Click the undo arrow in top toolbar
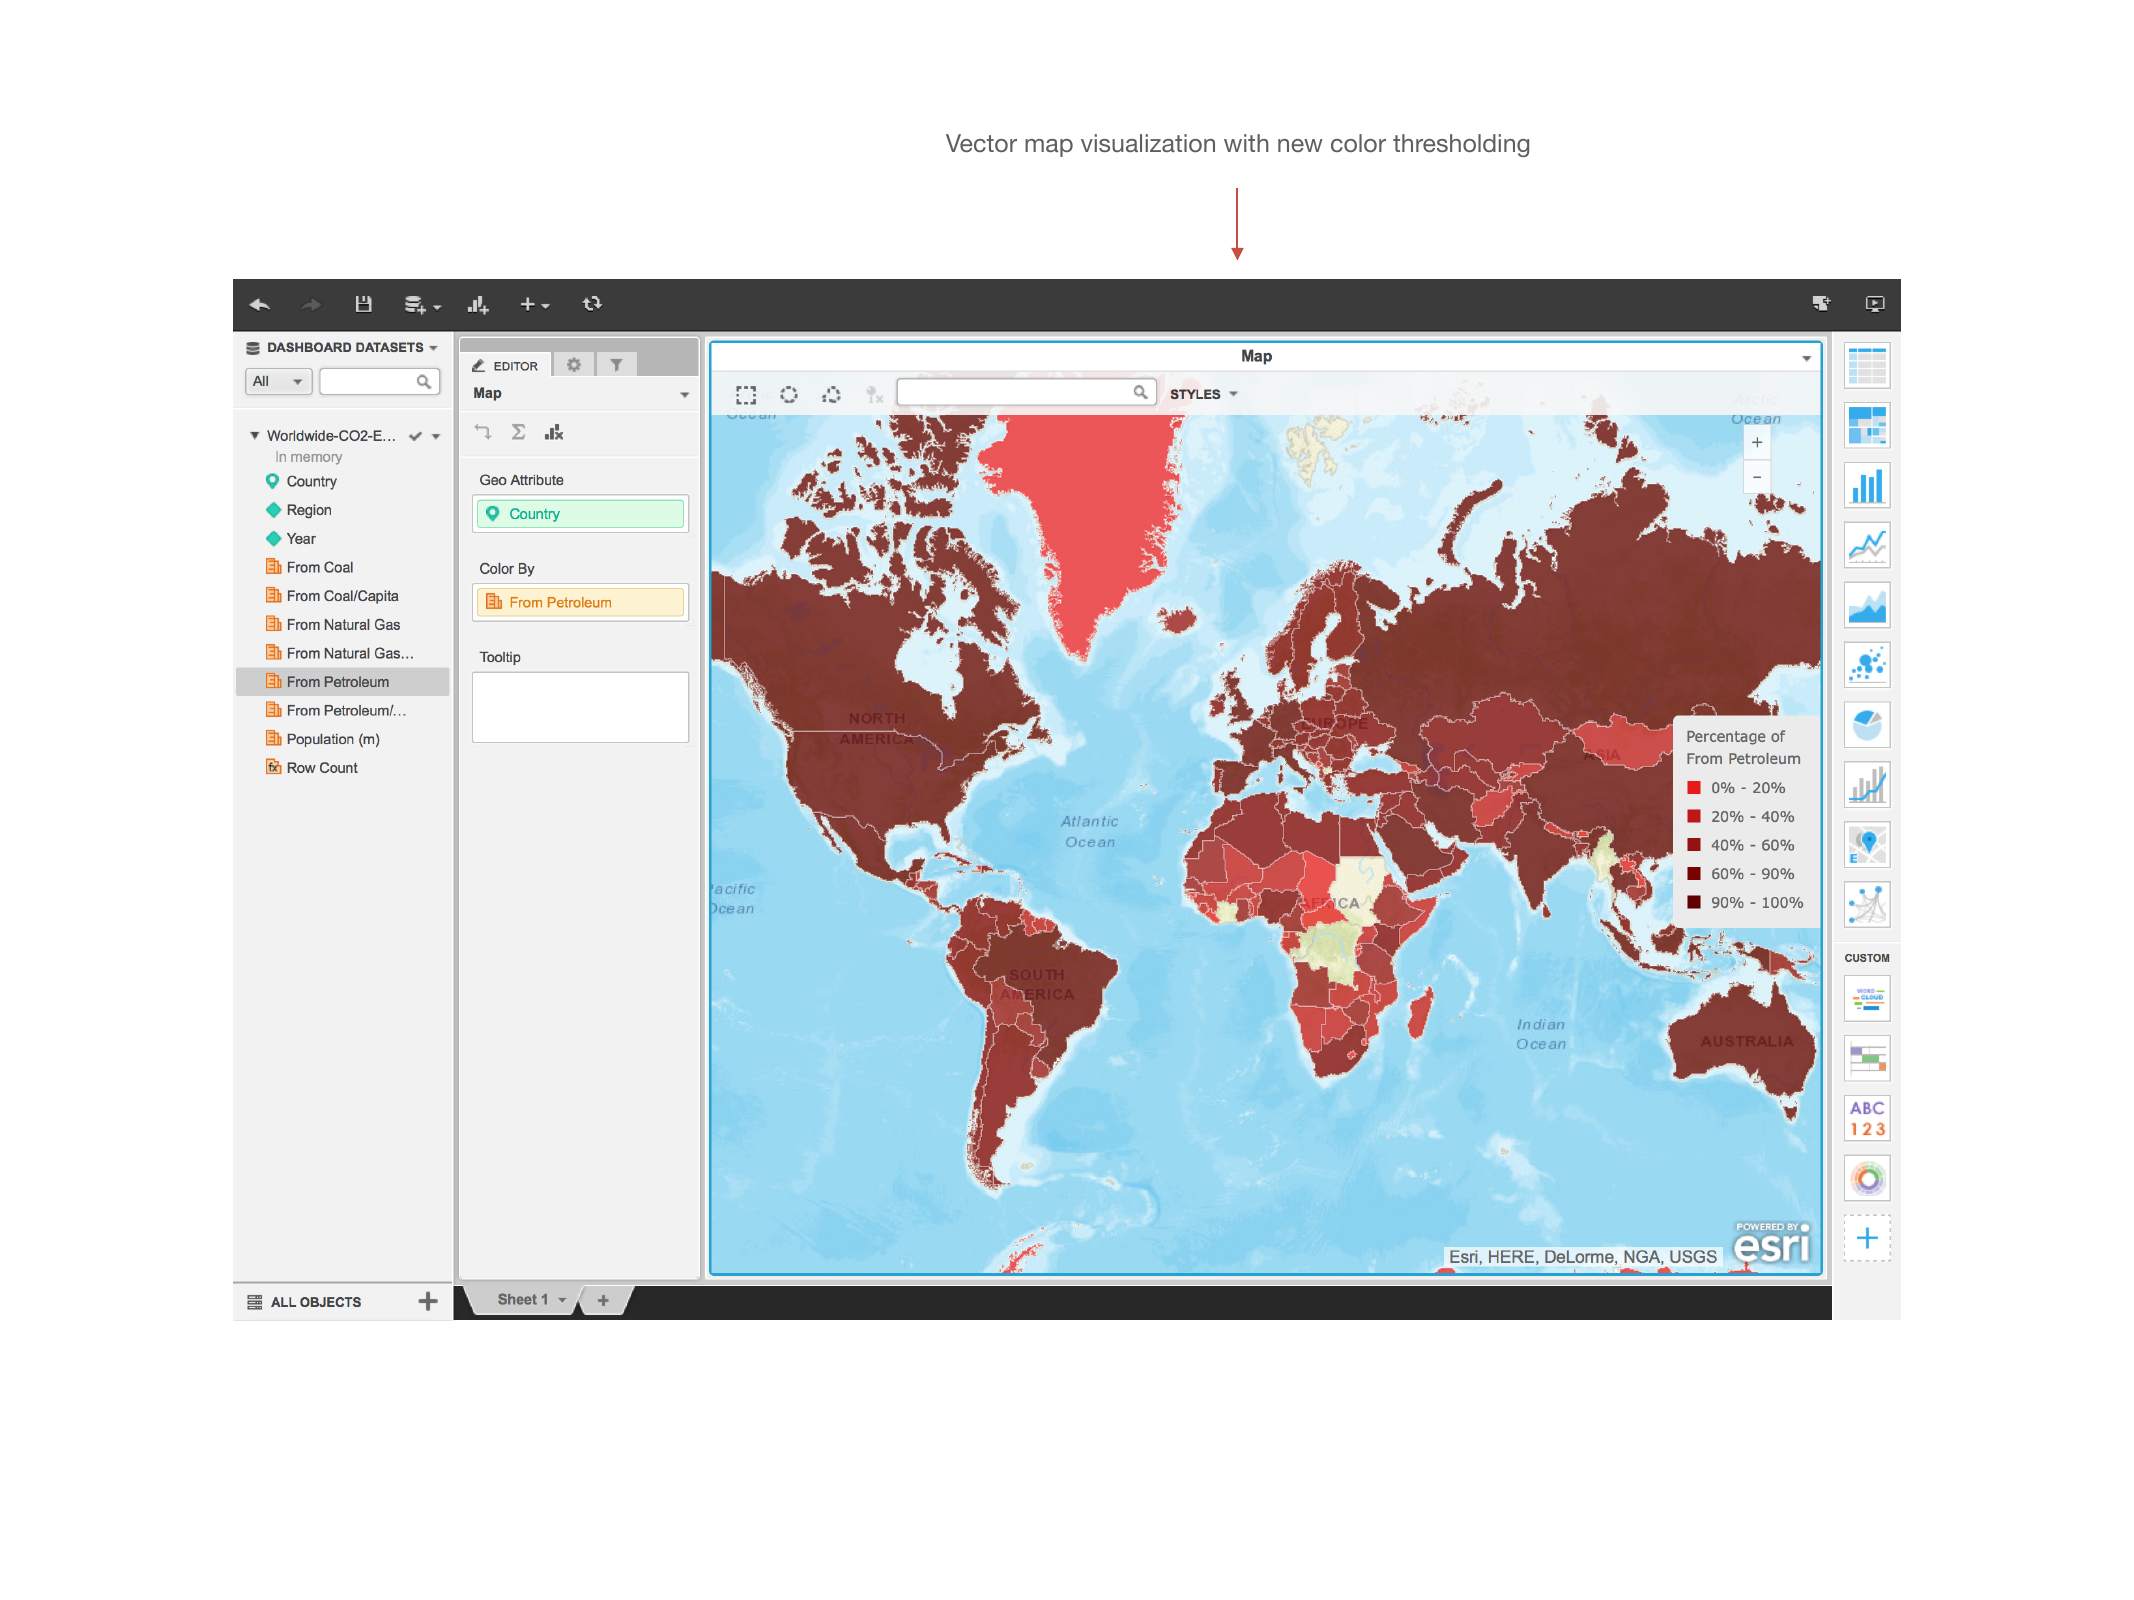Viewport: 2134px width, 1600px height. pos(260,304)
